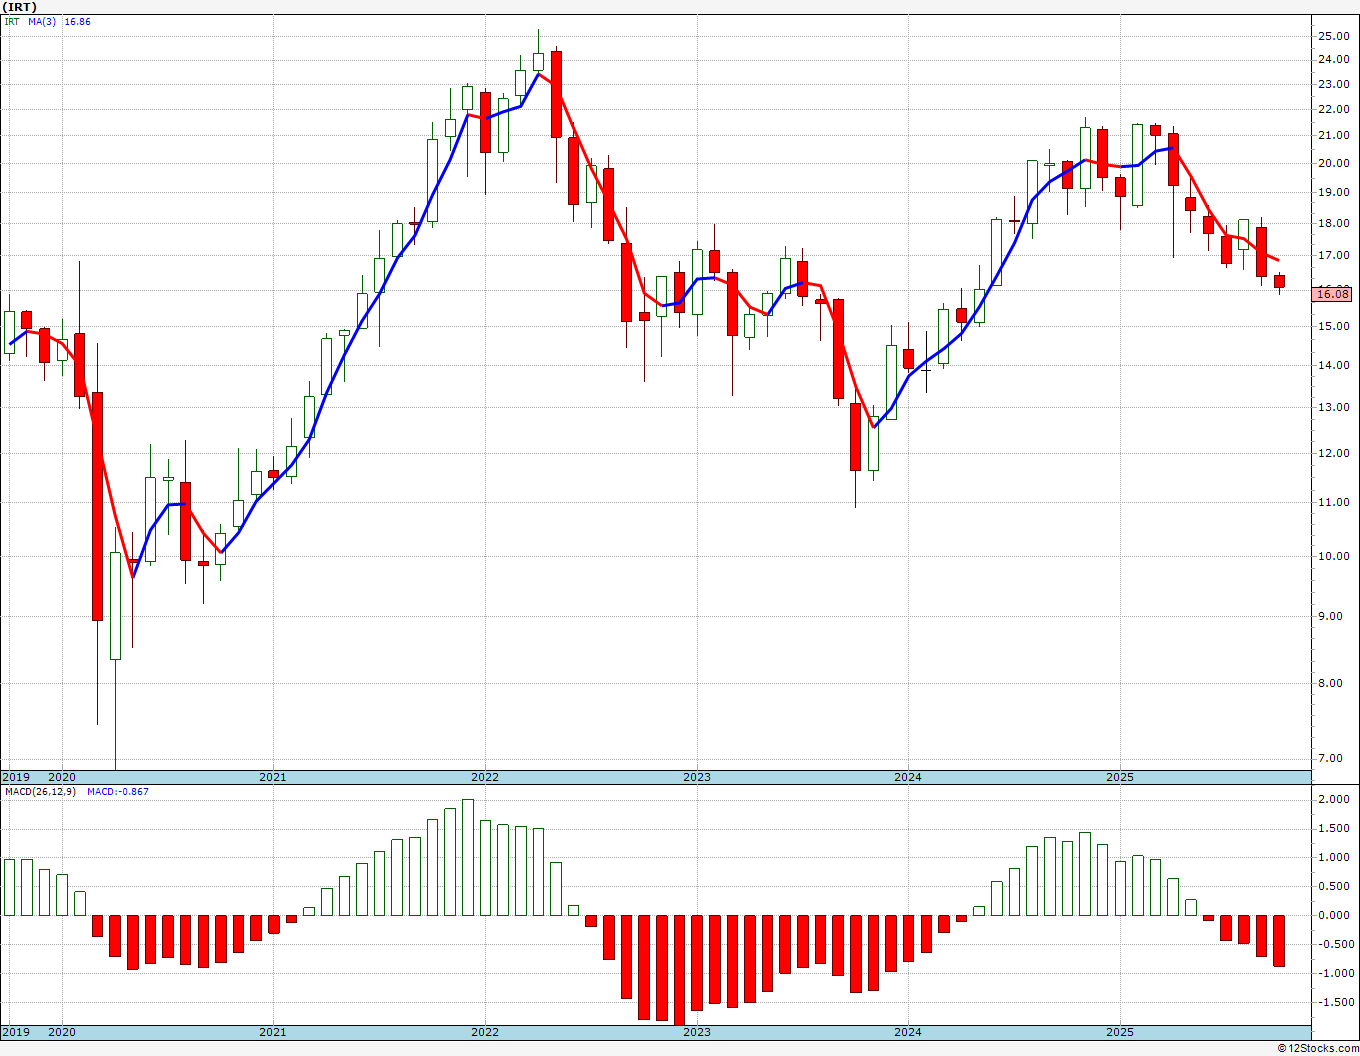Click the 2.000 MACD axis label
This screenshot has height=1056, width=1360.
coord(1334,799)
